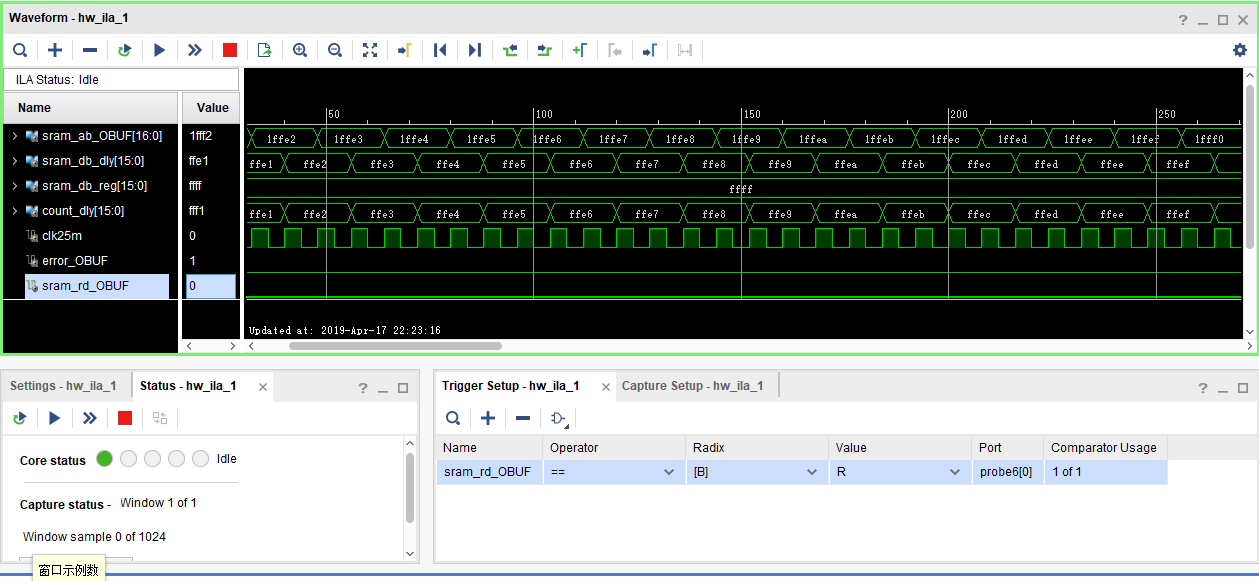Click the waveform horizontal scrollbar
The width and height of the screenshot is (1259, 581).
click(395, 346)
